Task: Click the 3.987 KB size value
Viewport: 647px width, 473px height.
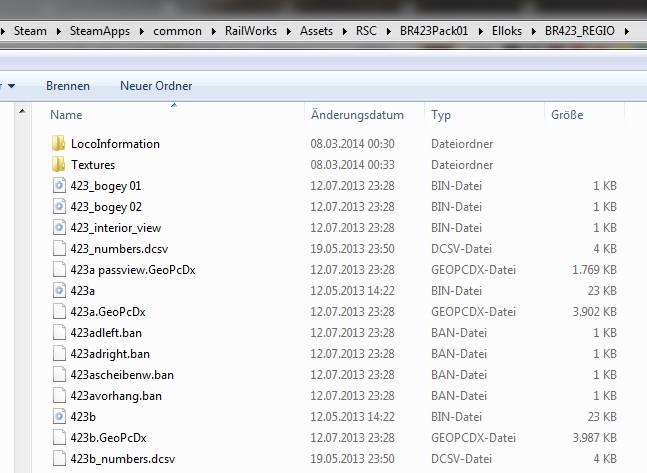Action: pos(594,438)
